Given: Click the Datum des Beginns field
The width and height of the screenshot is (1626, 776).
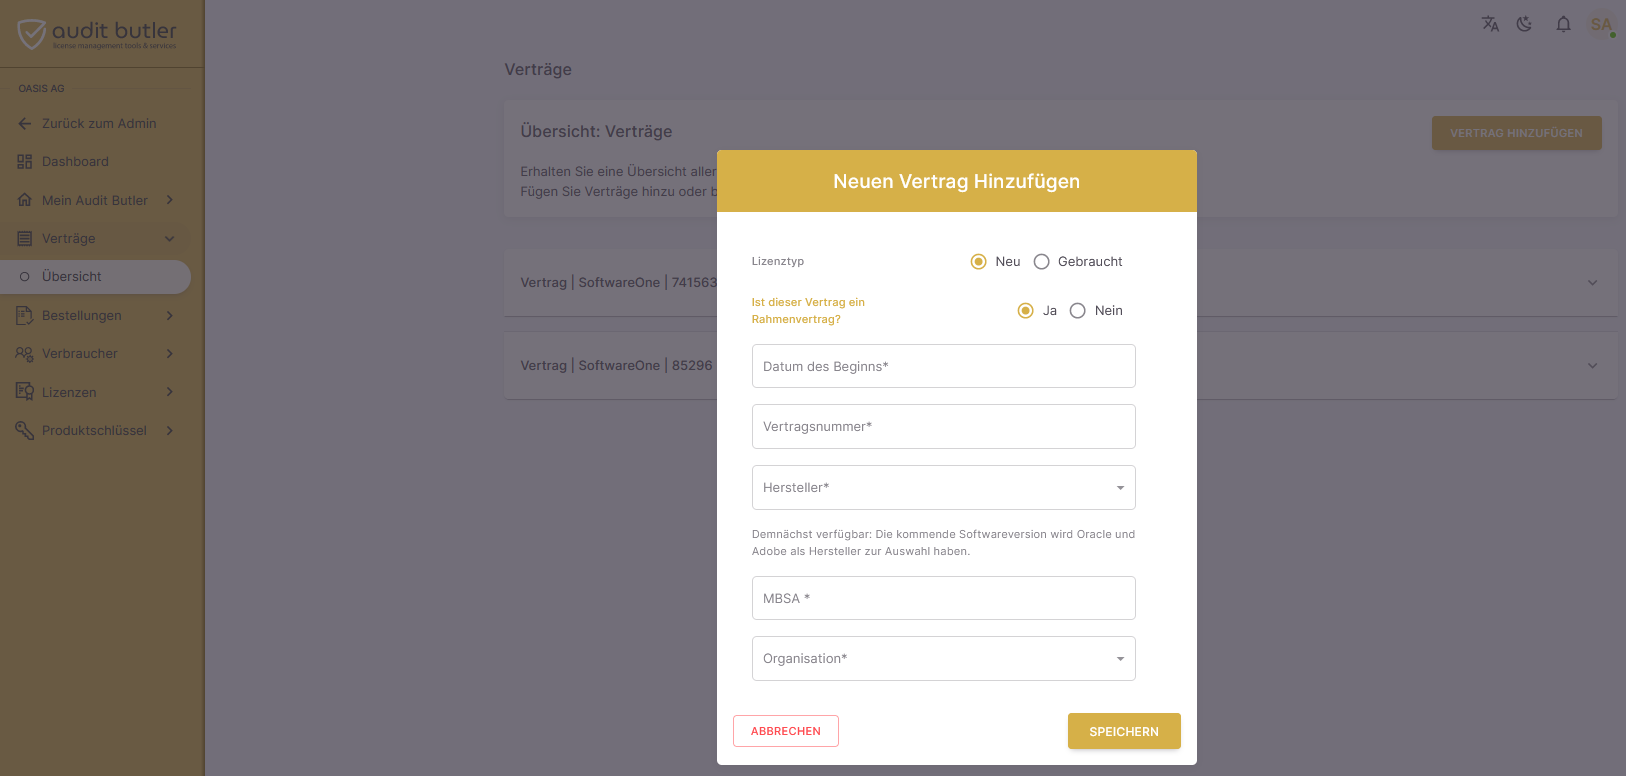Looking at the screenshot, I should pyautogui.click(x=944, y=366).
